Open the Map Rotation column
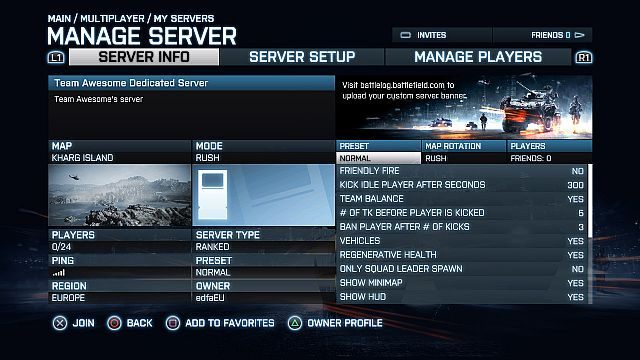 point(464,146)
